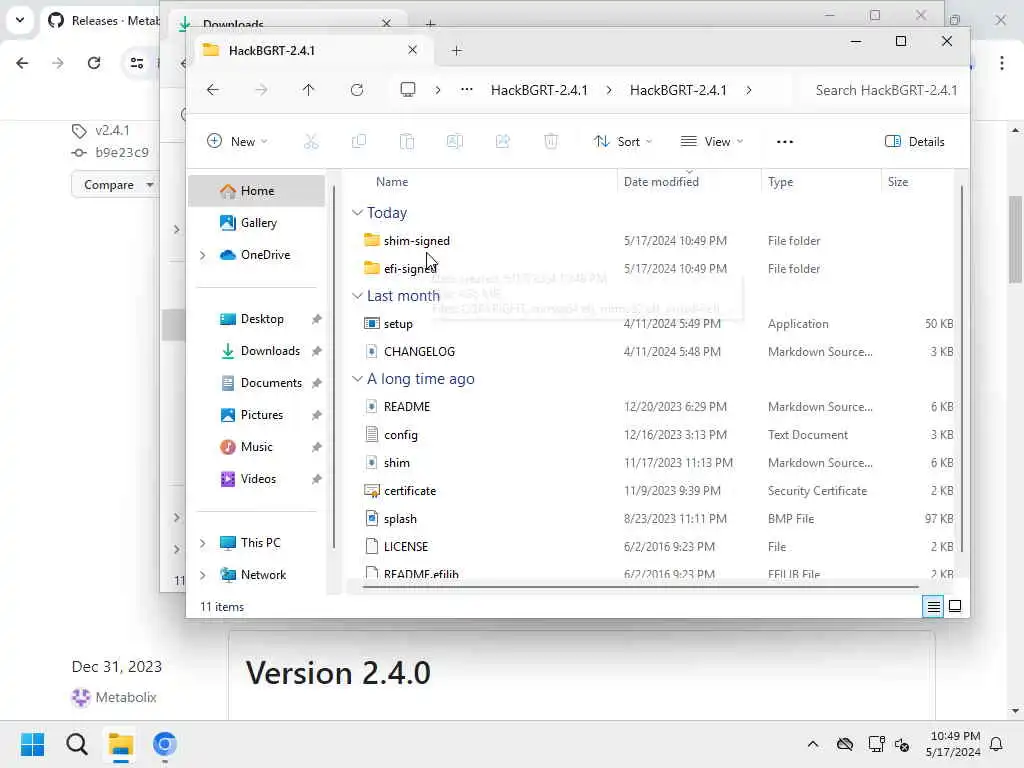Sort by Date modified column header
The width and height of the screenshot is (1024, 768).
coord(661,182)
